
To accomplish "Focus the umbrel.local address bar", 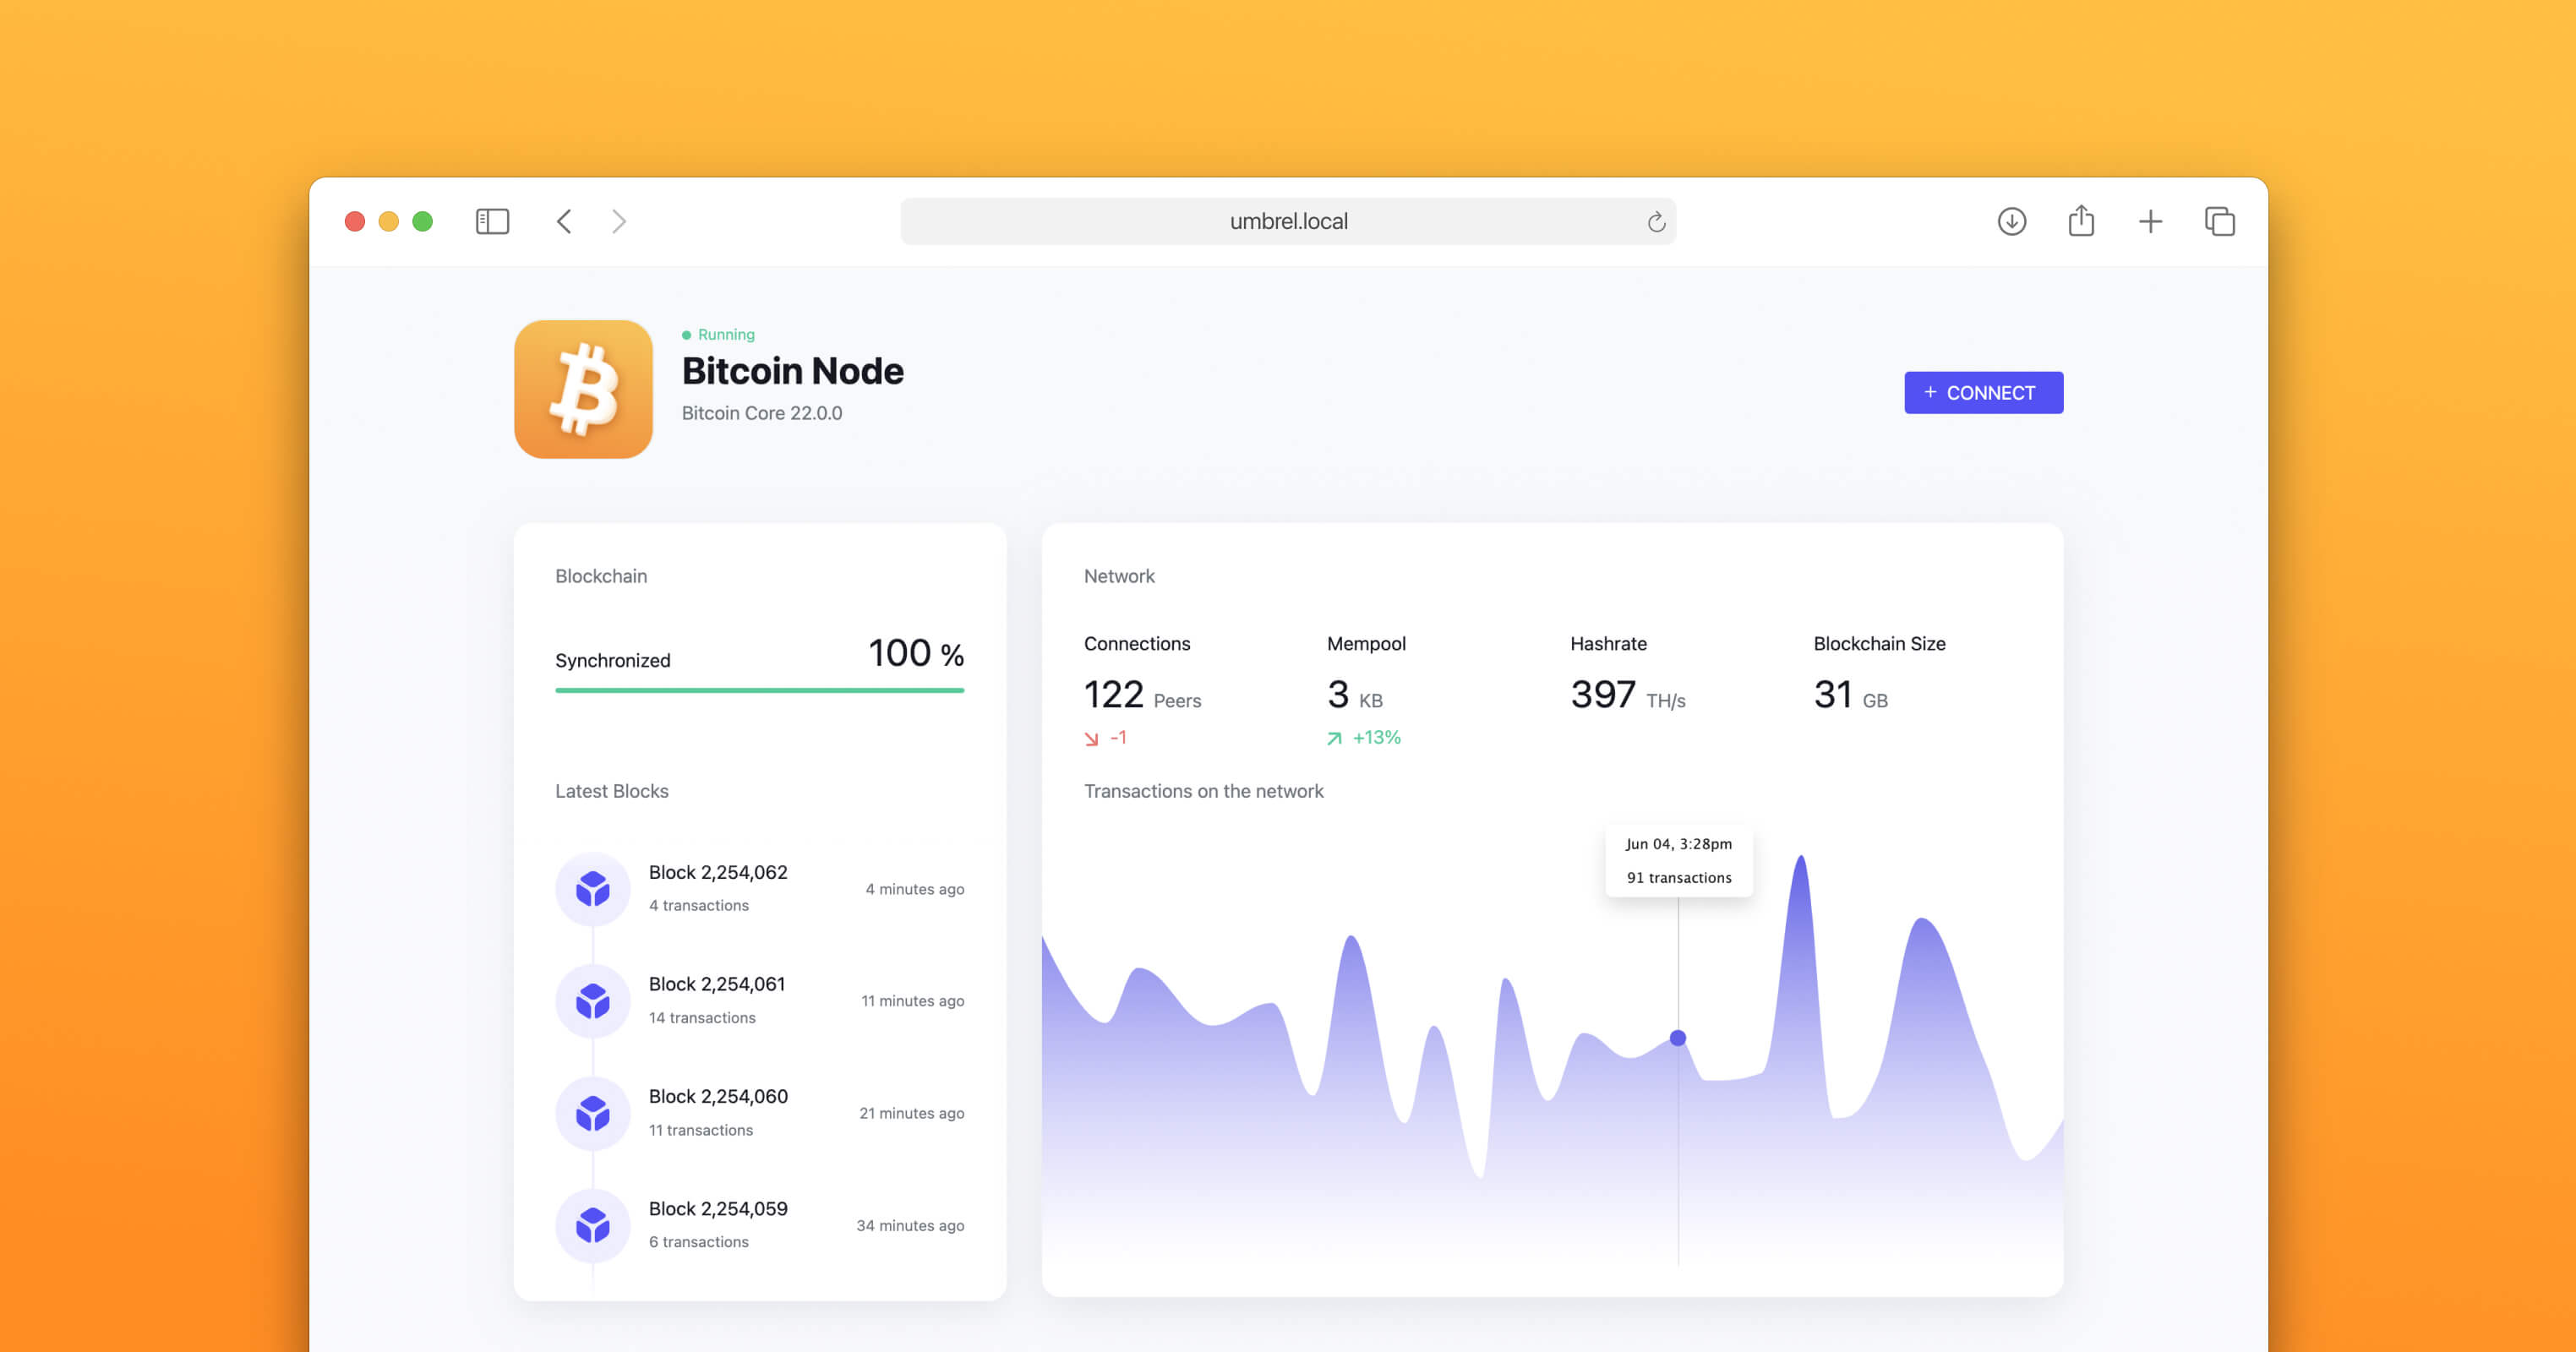I will [x=1288, y=221].
